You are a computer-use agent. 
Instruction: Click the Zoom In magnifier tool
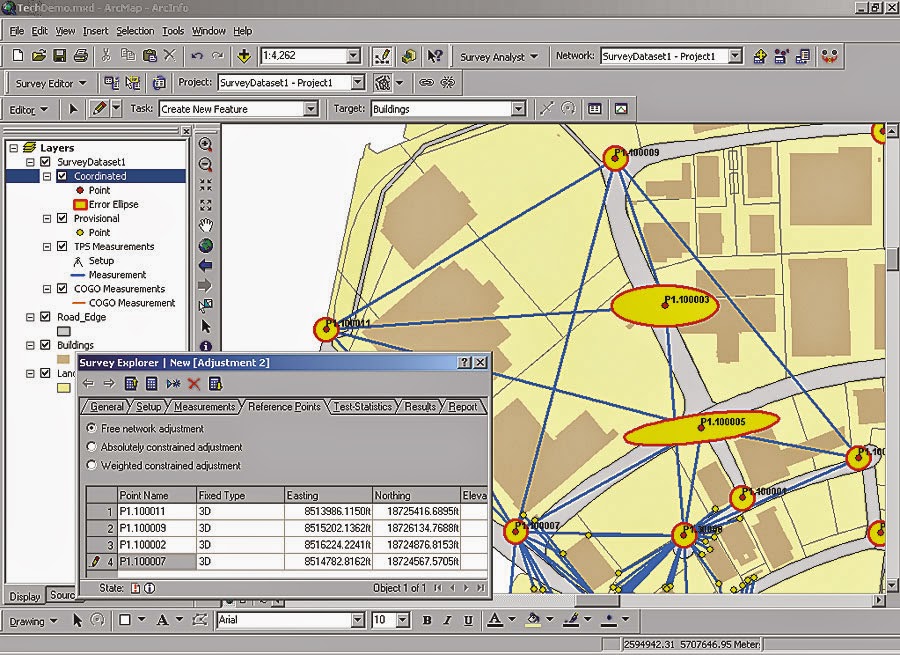click(x=205, y=144)
